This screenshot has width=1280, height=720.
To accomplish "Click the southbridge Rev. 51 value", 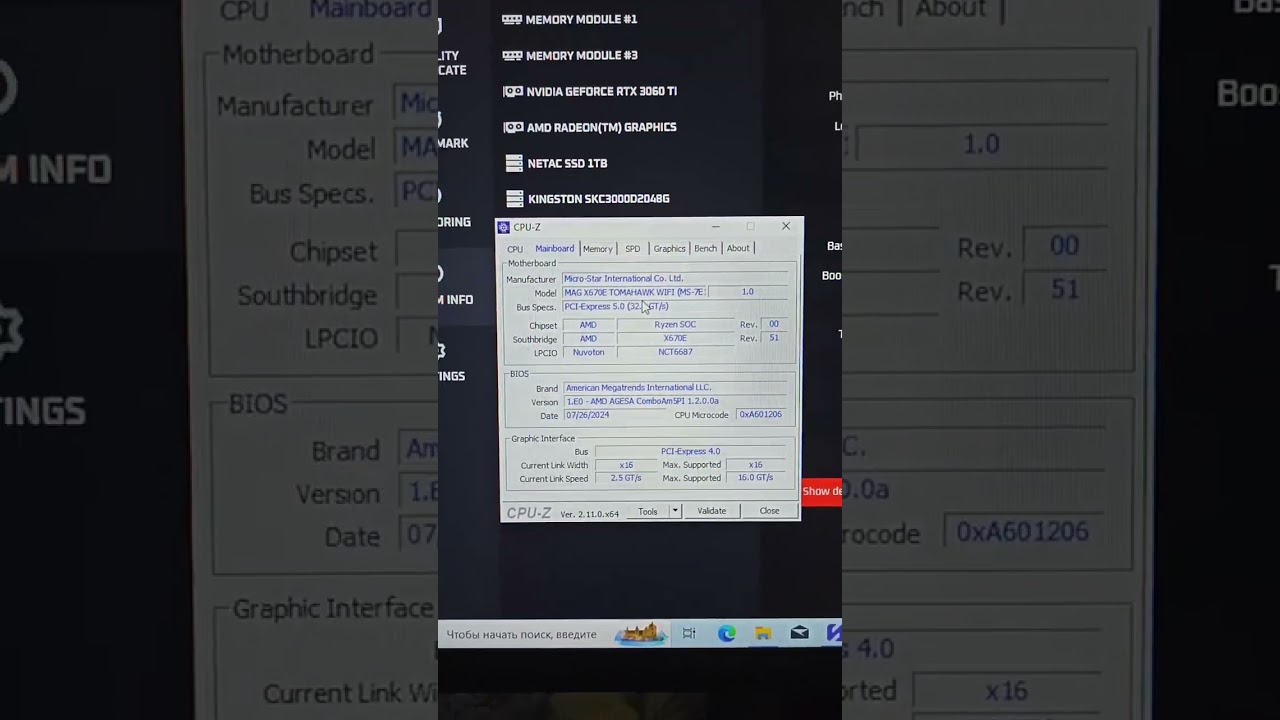I will click(x=773, y=338).
